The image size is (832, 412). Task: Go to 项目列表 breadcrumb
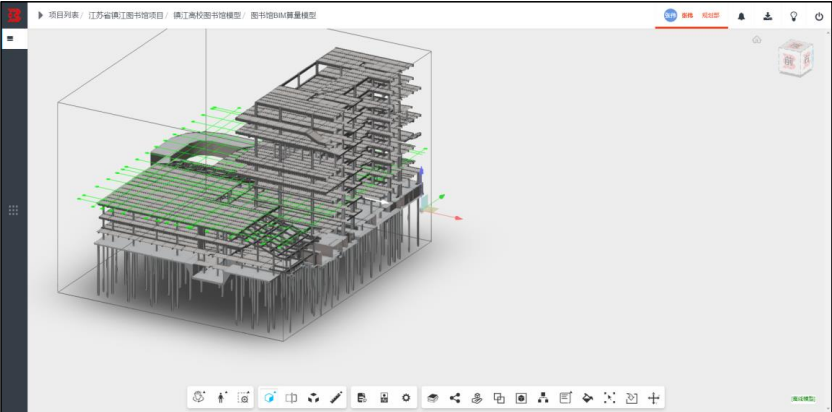coord(63,15)
